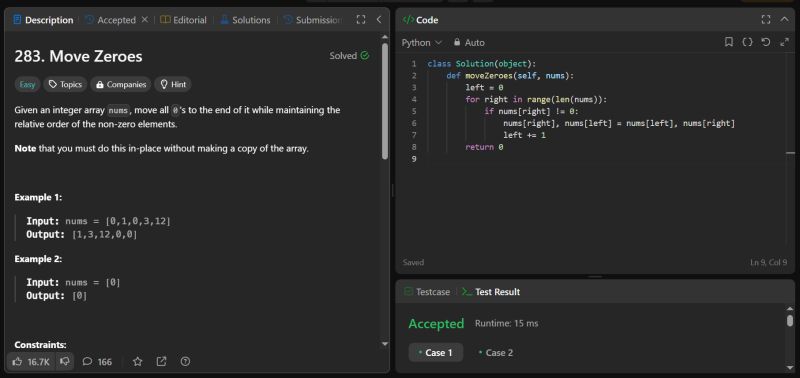
Task: Reset code with the revert arrow icon
Action: [766, 42]
